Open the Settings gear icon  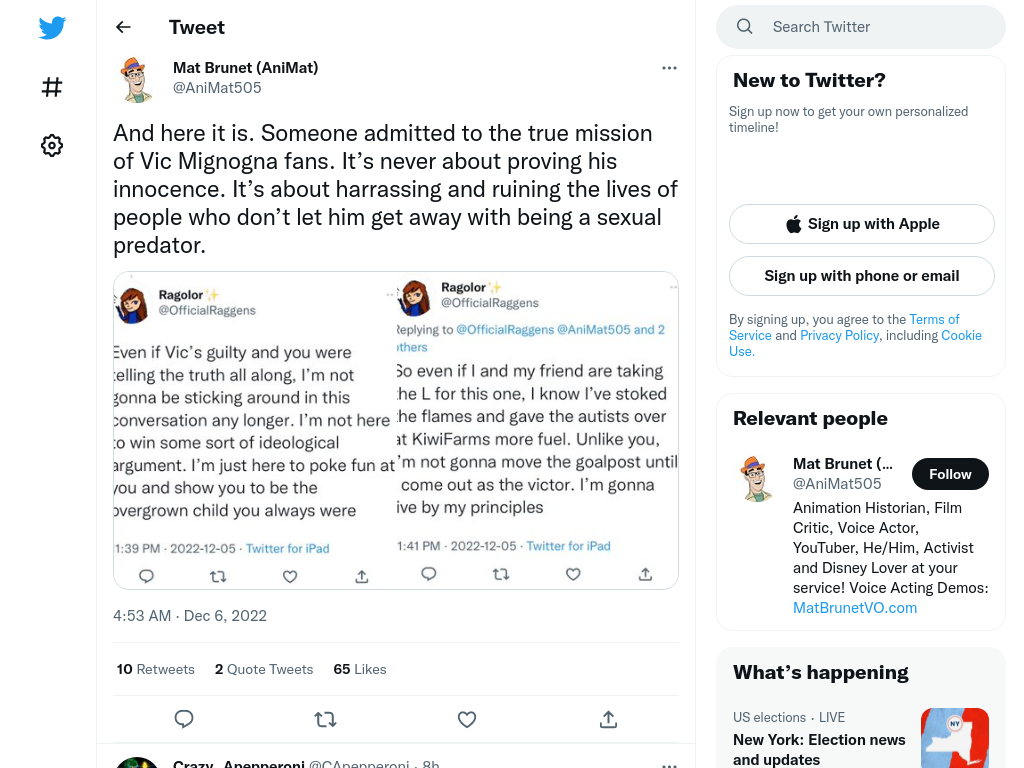tap(52, 145)
